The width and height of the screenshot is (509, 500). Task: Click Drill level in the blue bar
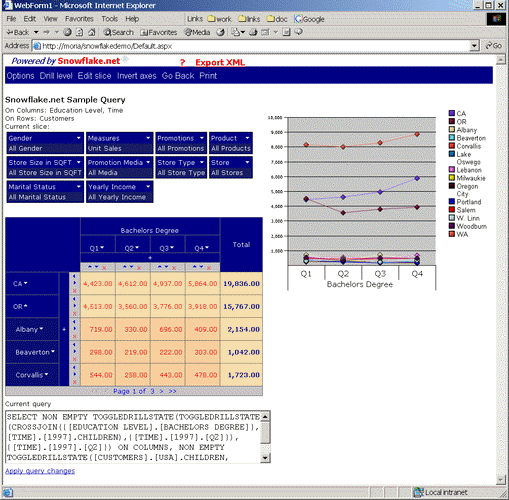pyautogui.click(x=56, y=76)
